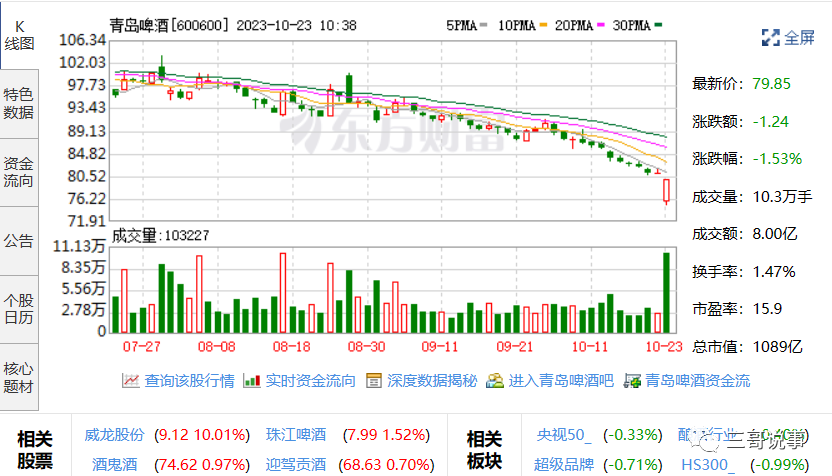This screenshot has height=476, width=832.
Task: Open the 青岛啤酒资金流 link
Action: point(698,380)
